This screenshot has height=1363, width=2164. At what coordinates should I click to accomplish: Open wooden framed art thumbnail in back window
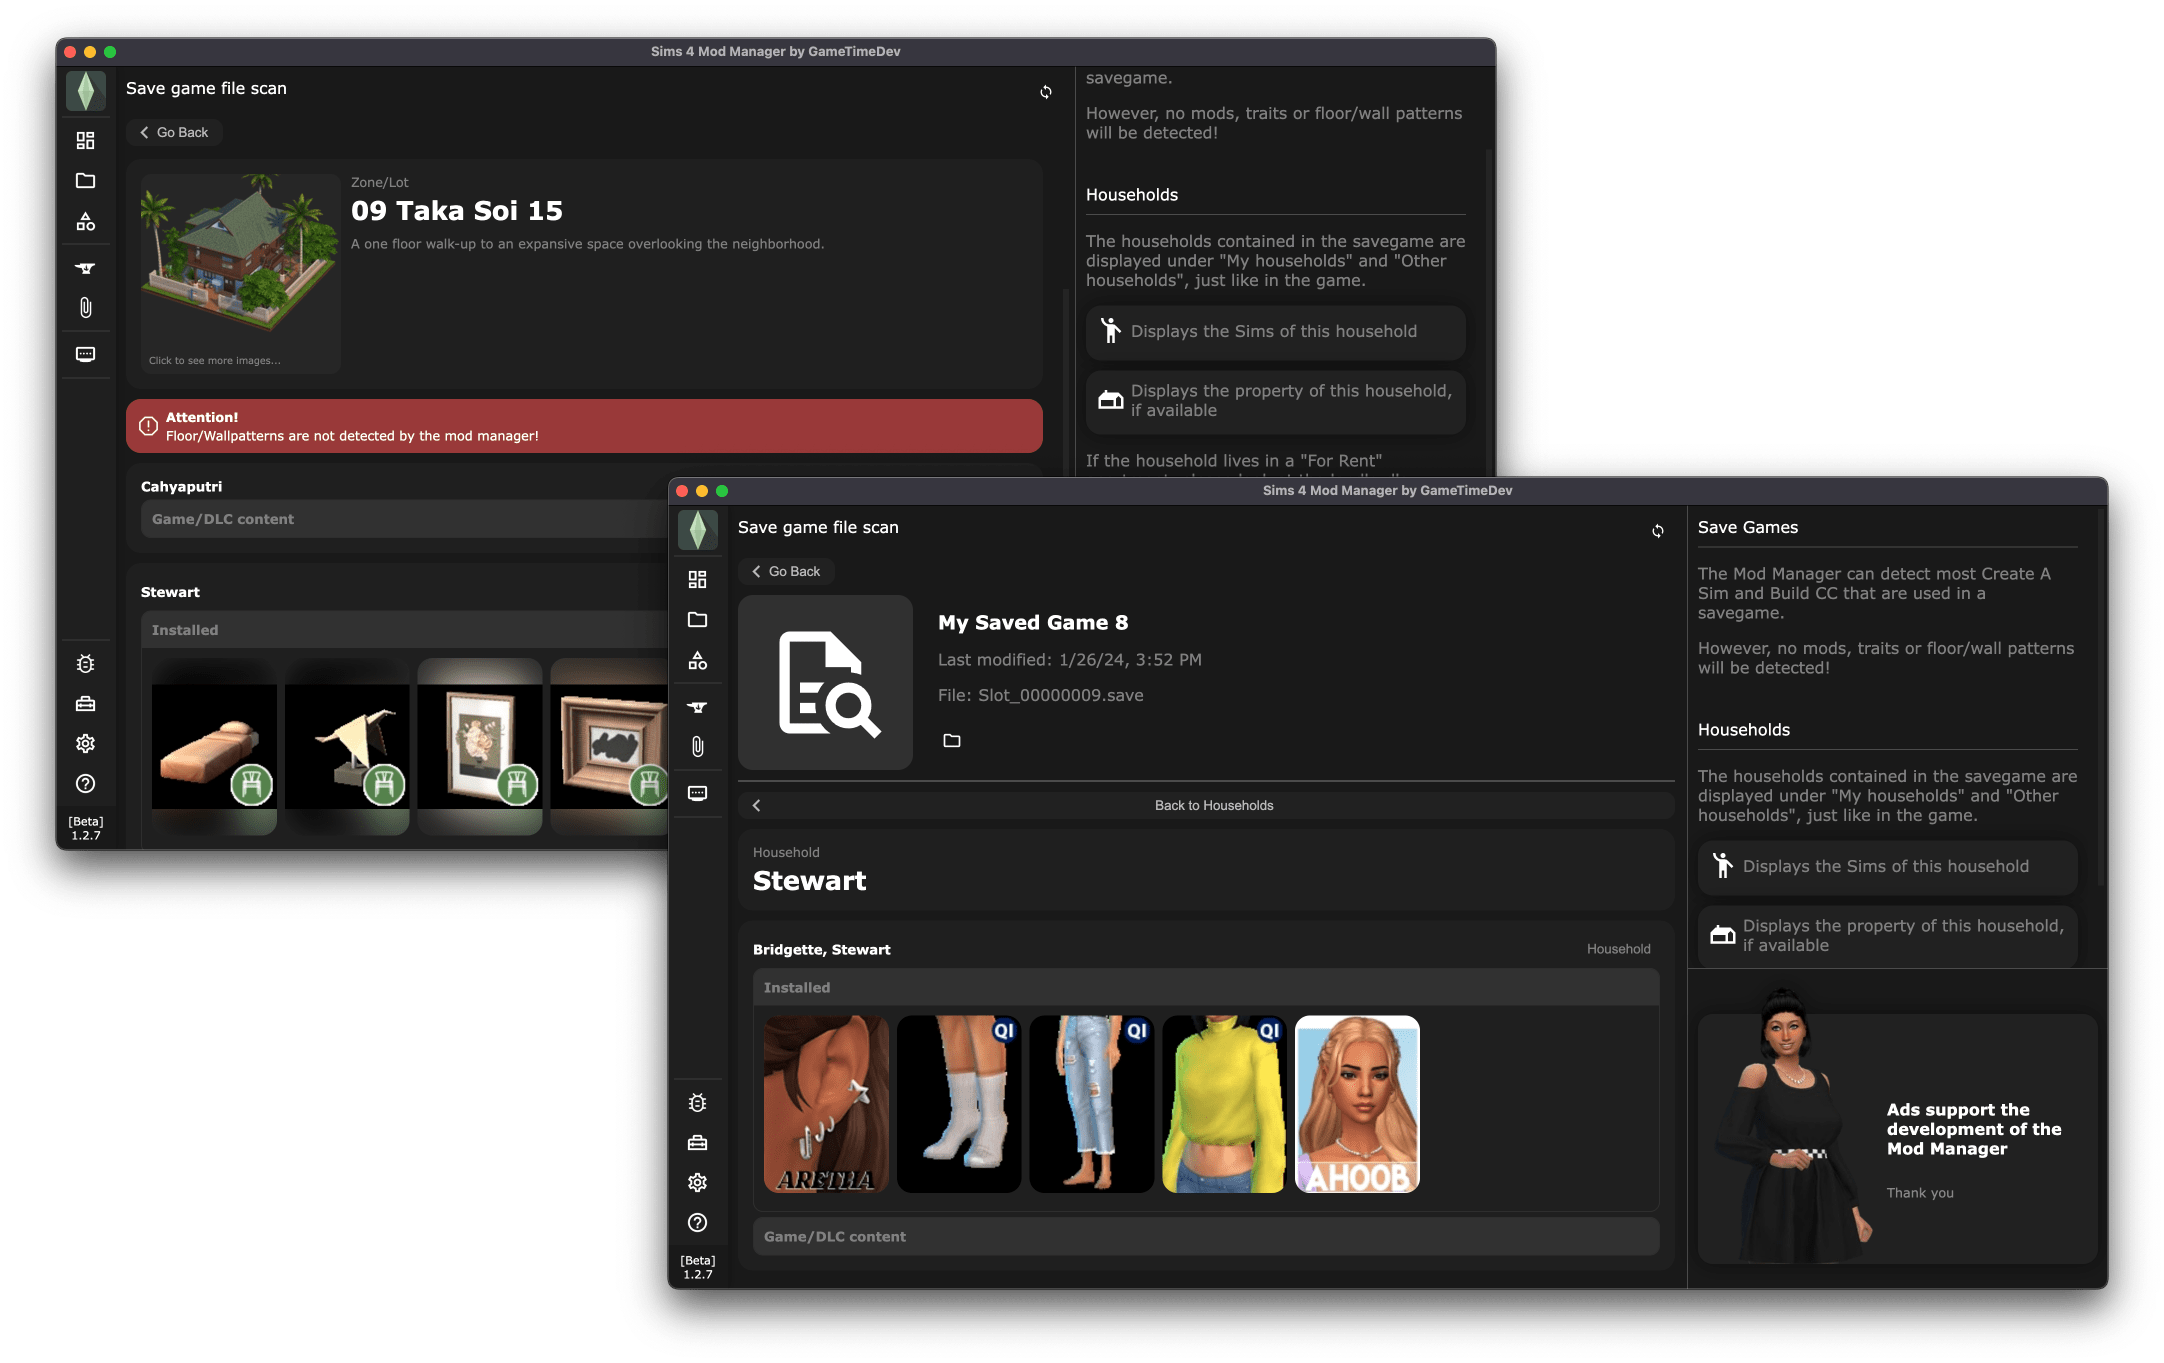(609, 746)
